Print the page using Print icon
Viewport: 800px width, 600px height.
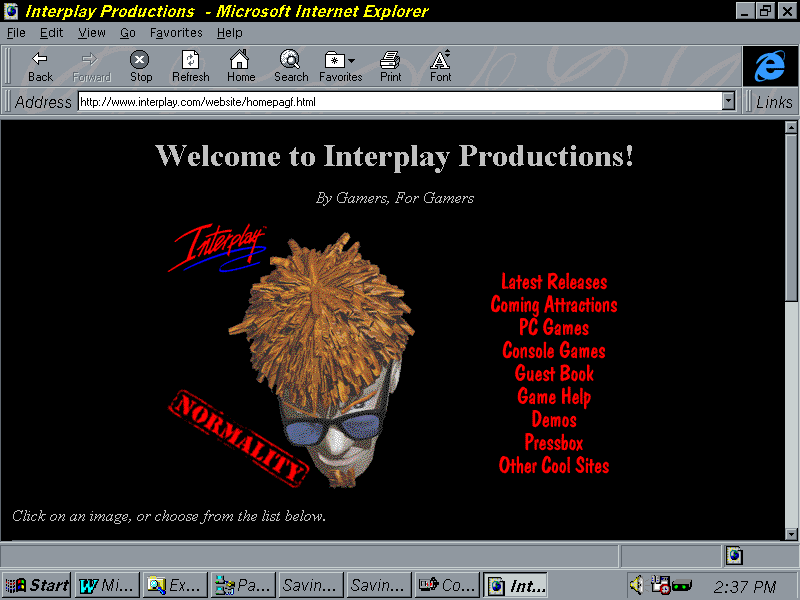(x=390, y=66)
